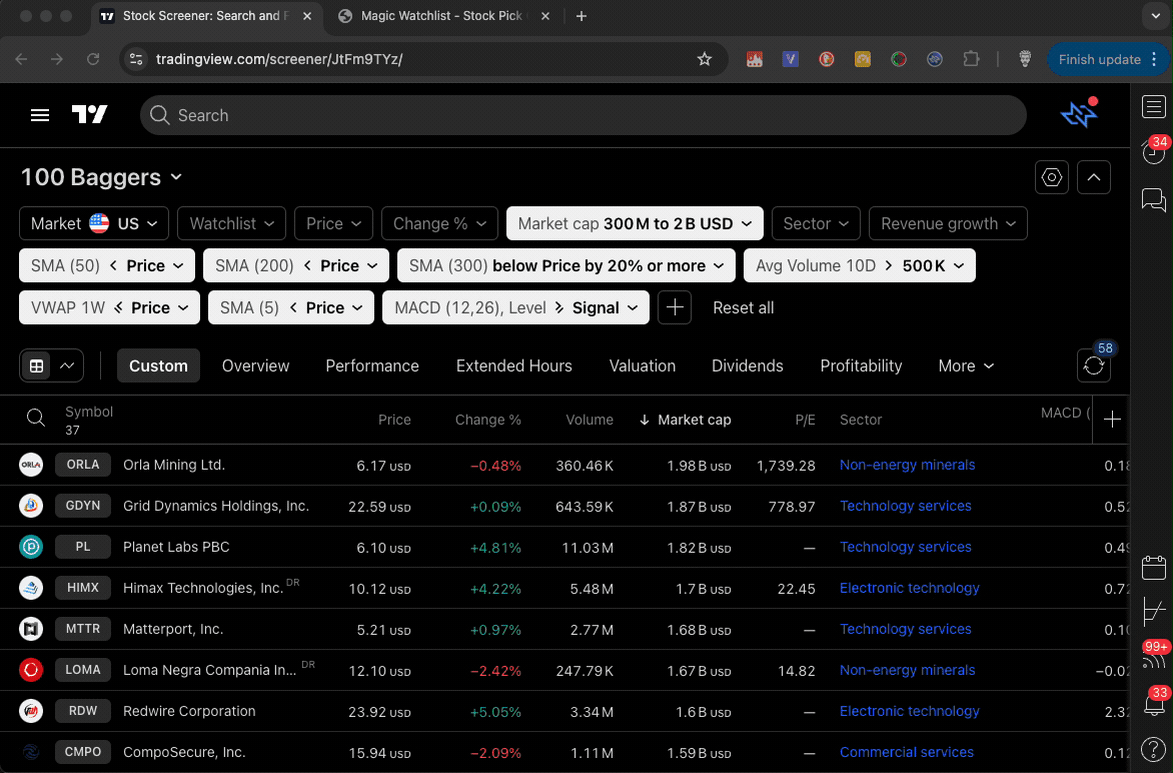
Task: Open the TradingView watchlist panel on right sidebar
Action: 1154,106
